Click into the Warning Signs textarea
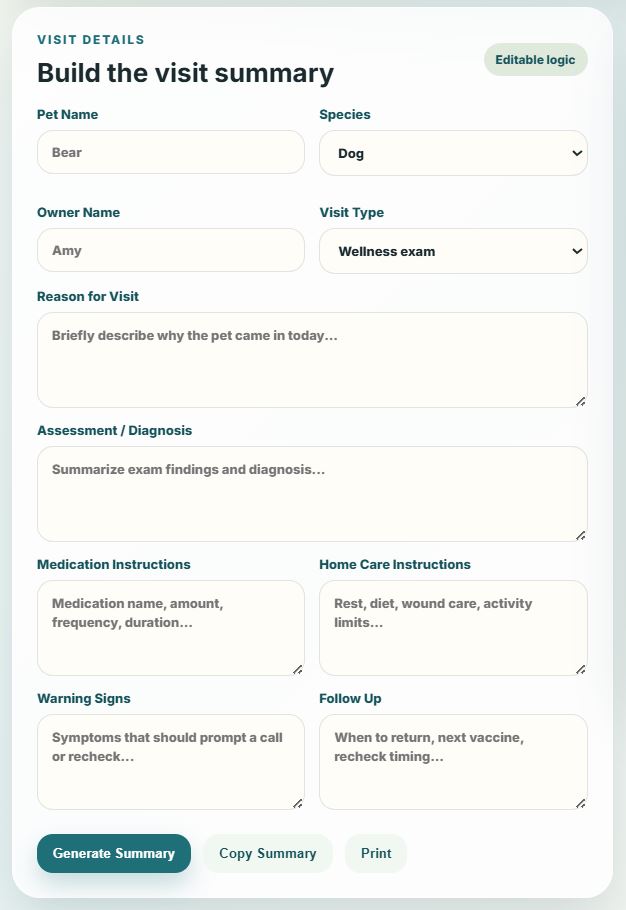626x910 pixels. [171, 762]
